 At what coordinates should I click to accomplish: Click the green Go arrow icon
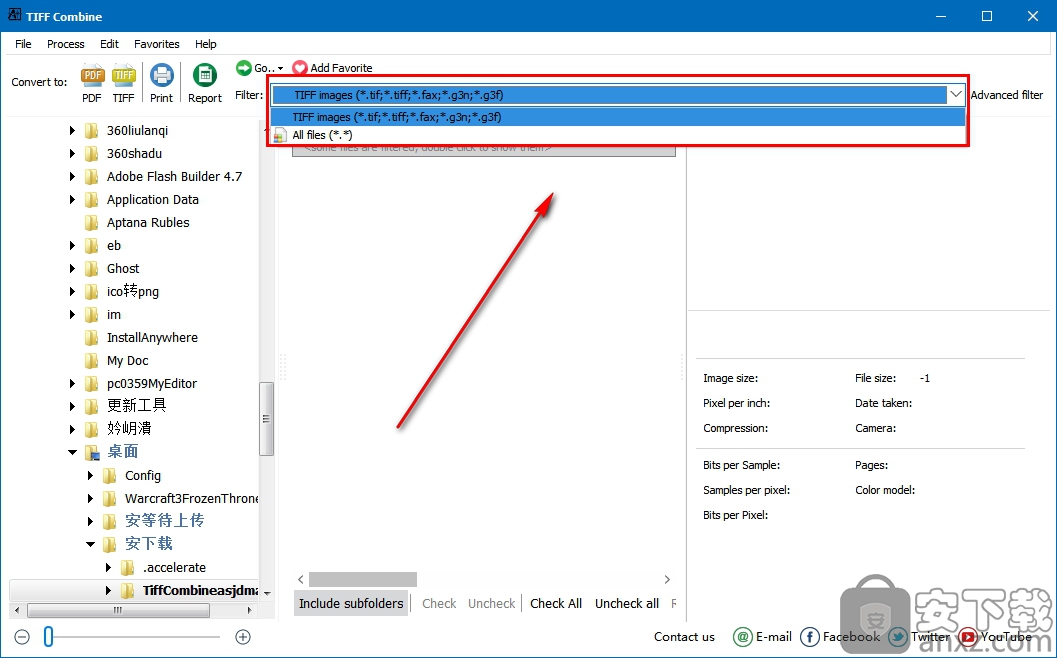click(x=243, y=67)
